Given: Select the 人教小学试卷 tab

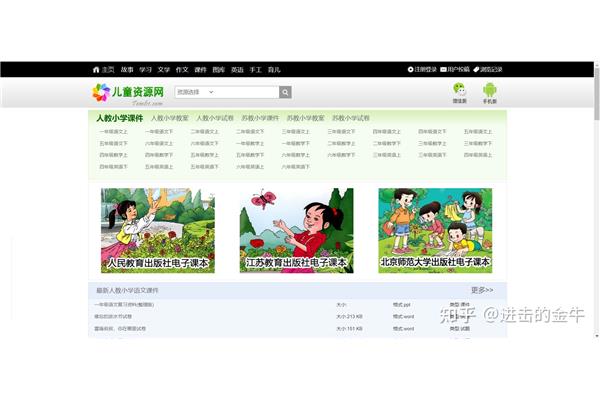Looking at the screenshot, I should click(215, 118).
